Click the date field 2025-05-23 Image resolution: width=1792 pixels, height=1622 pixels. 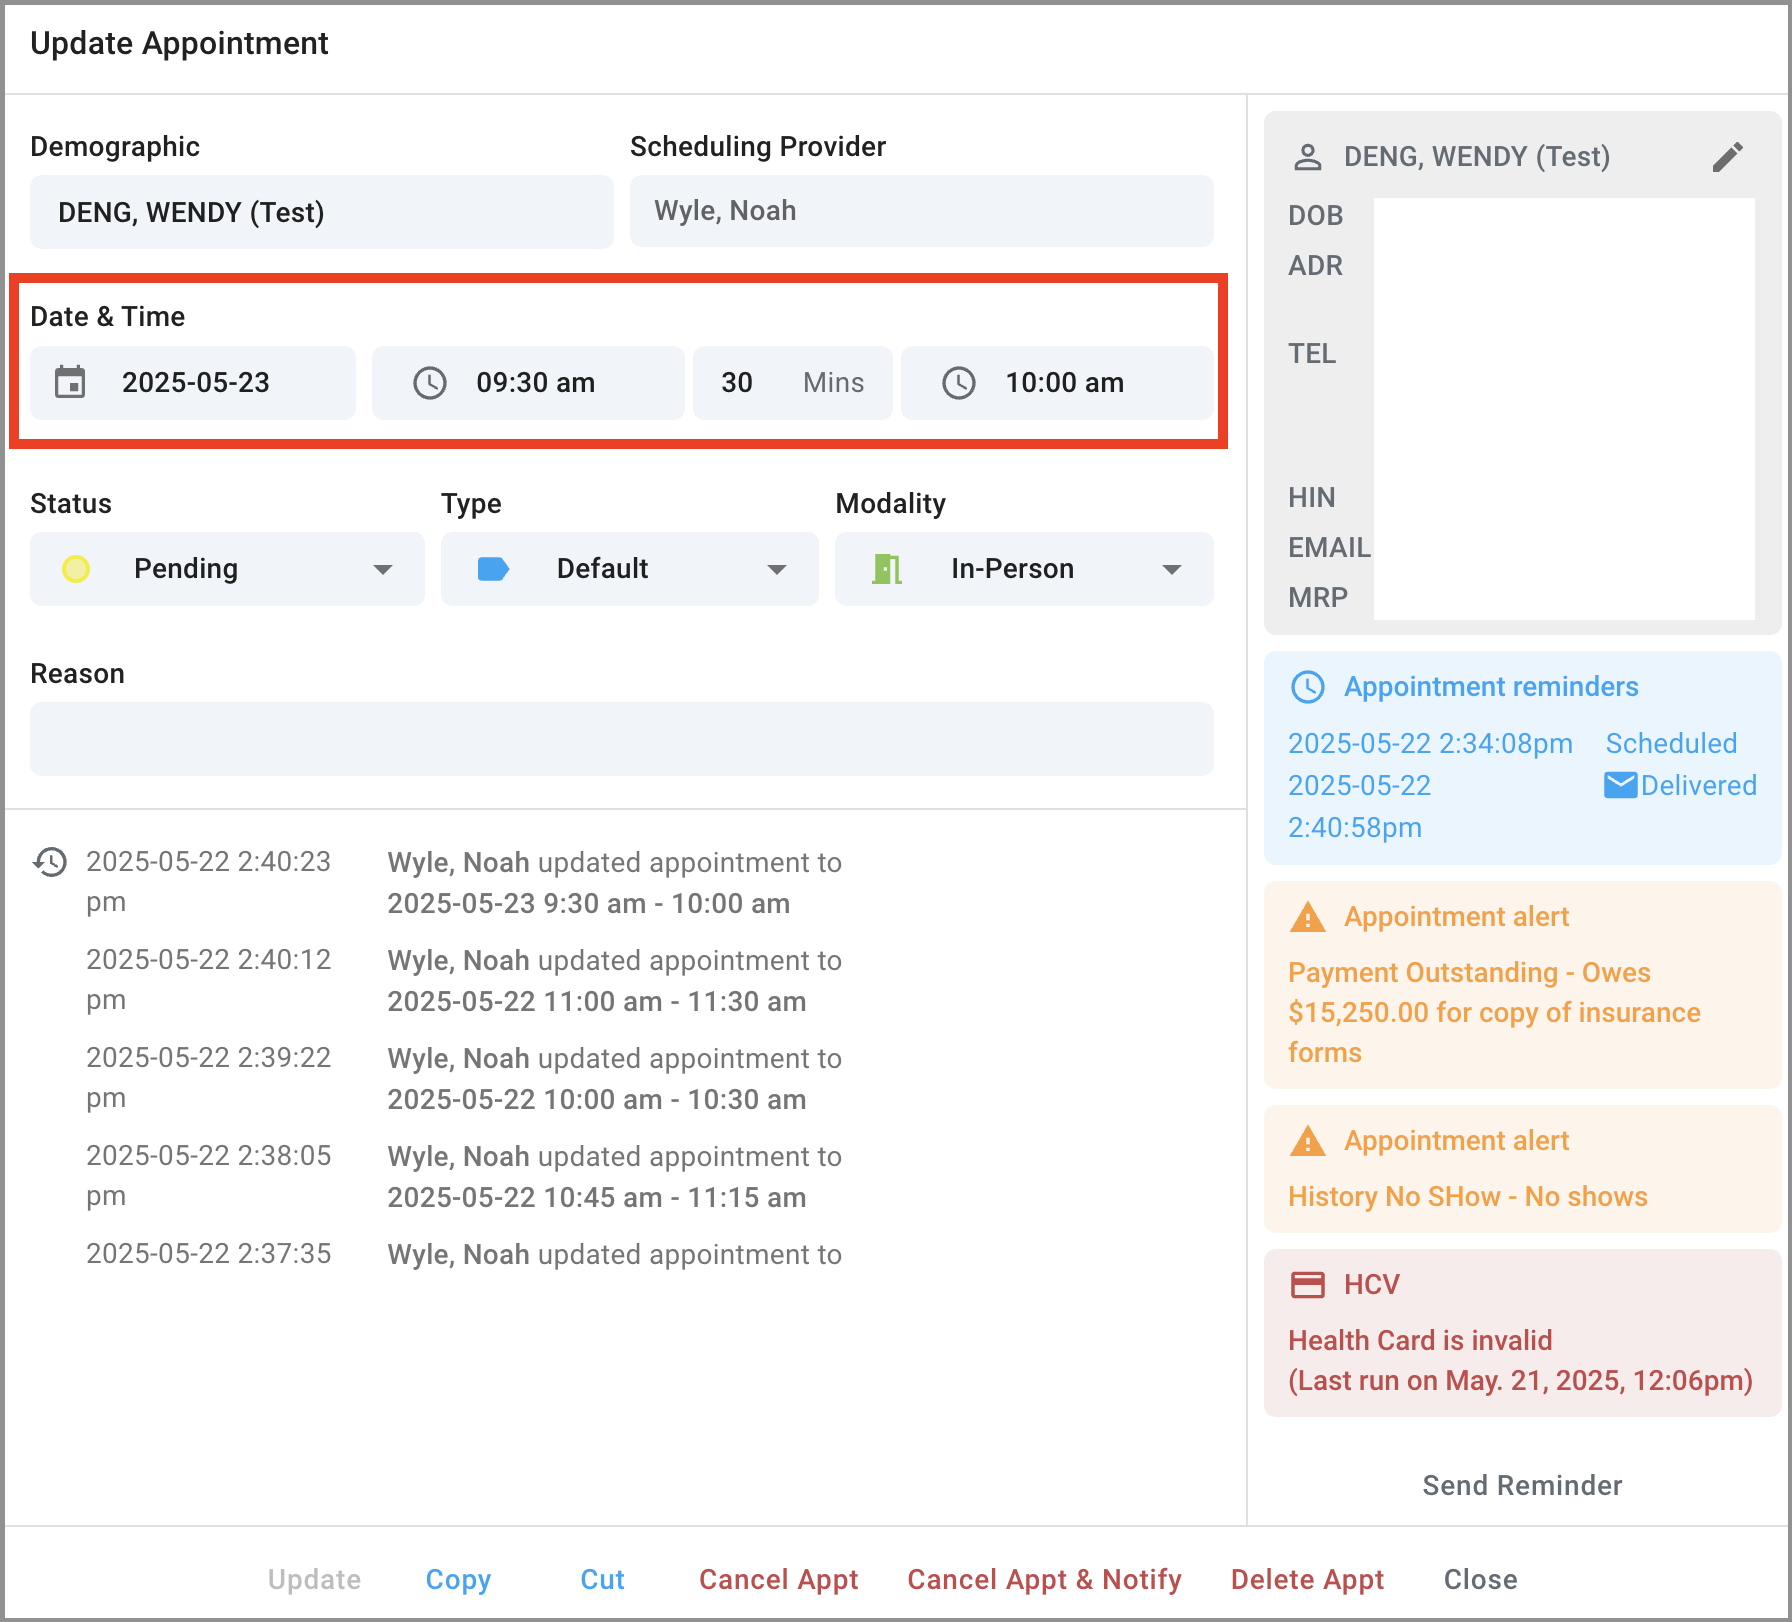(193, 383)
